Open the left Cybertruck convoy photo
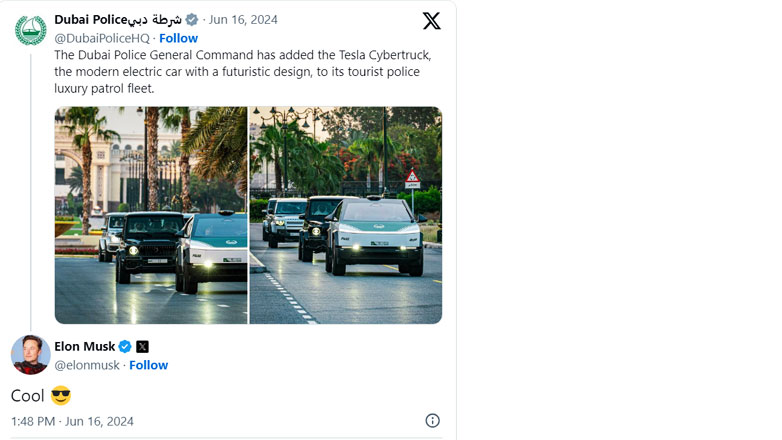This screenshot has height=440, width=782. tap(151, 215)
